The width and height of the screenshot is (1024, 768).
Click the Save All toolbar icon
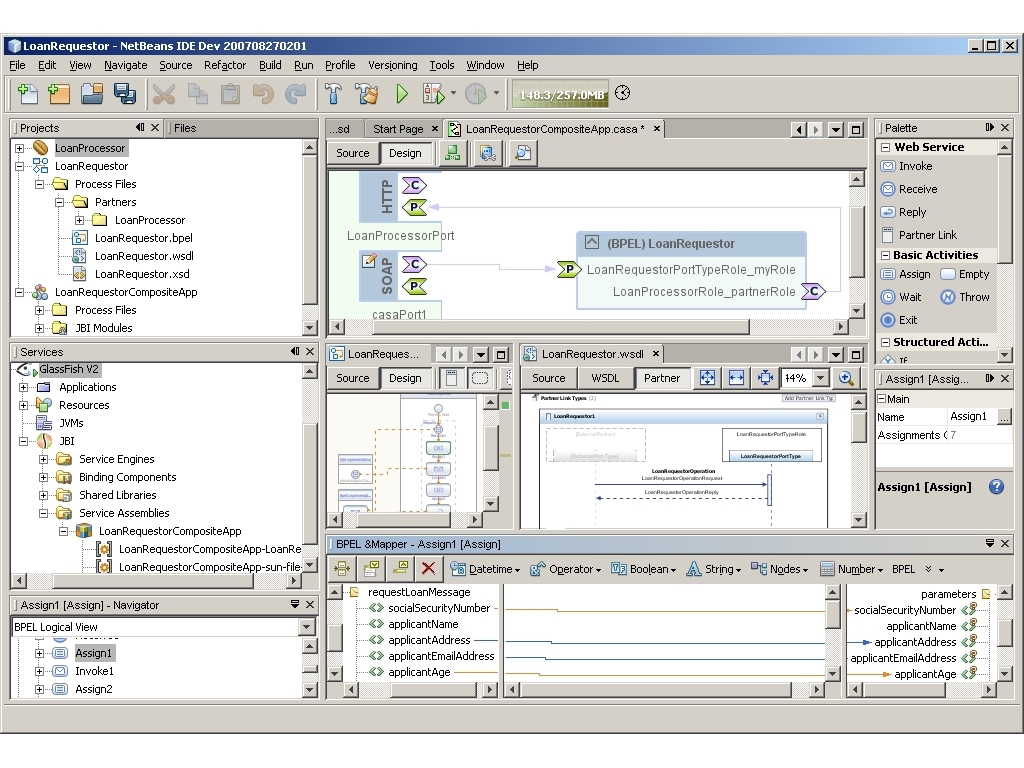coord(125,94)
